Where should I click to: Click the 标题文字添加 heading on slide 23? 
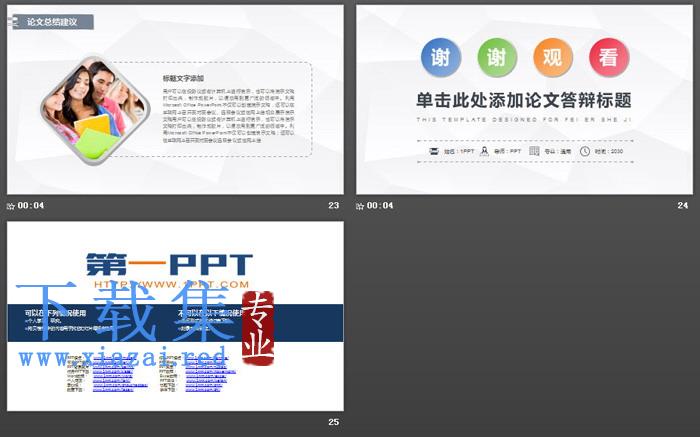183,79
